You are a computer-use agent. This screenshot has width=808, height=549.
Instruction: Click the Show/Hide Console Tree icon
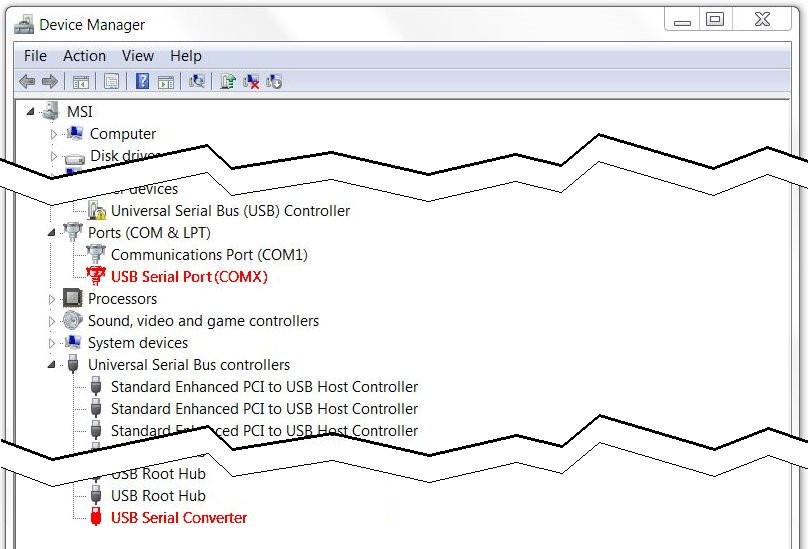click(81, 82)
